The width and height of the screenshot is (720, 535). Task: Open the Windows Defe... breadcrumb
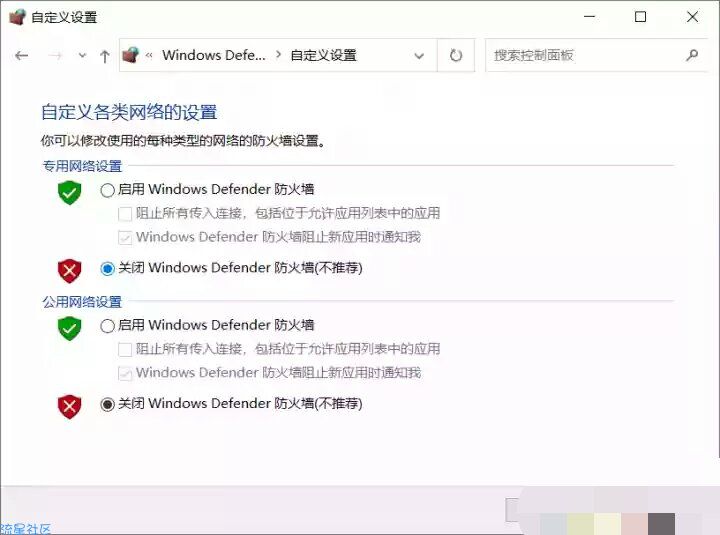tap(214, 55)
